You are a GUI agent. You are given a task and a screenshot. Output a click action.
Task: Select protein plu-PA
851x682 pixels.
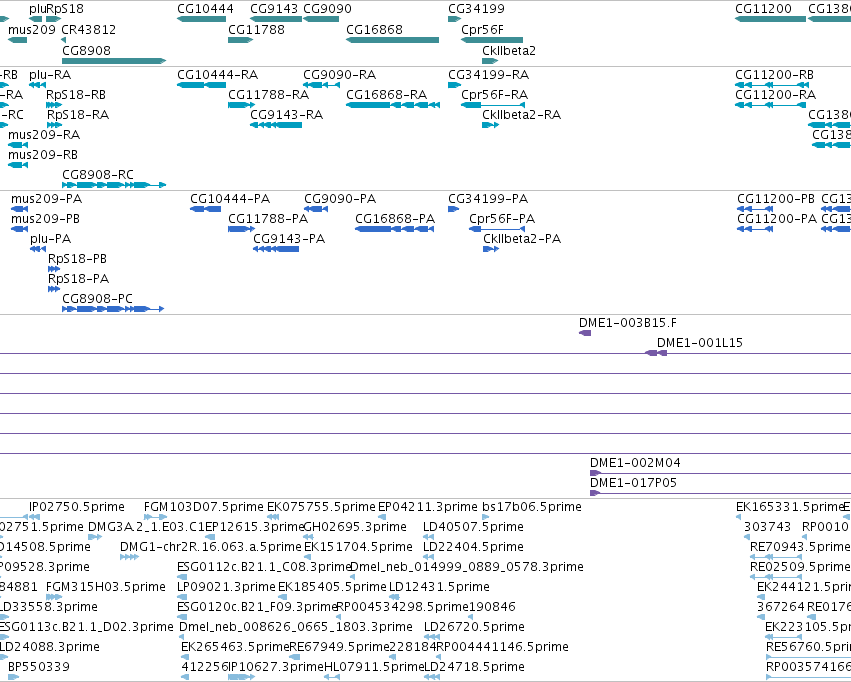pyautogui.click(x=50, y=239)
